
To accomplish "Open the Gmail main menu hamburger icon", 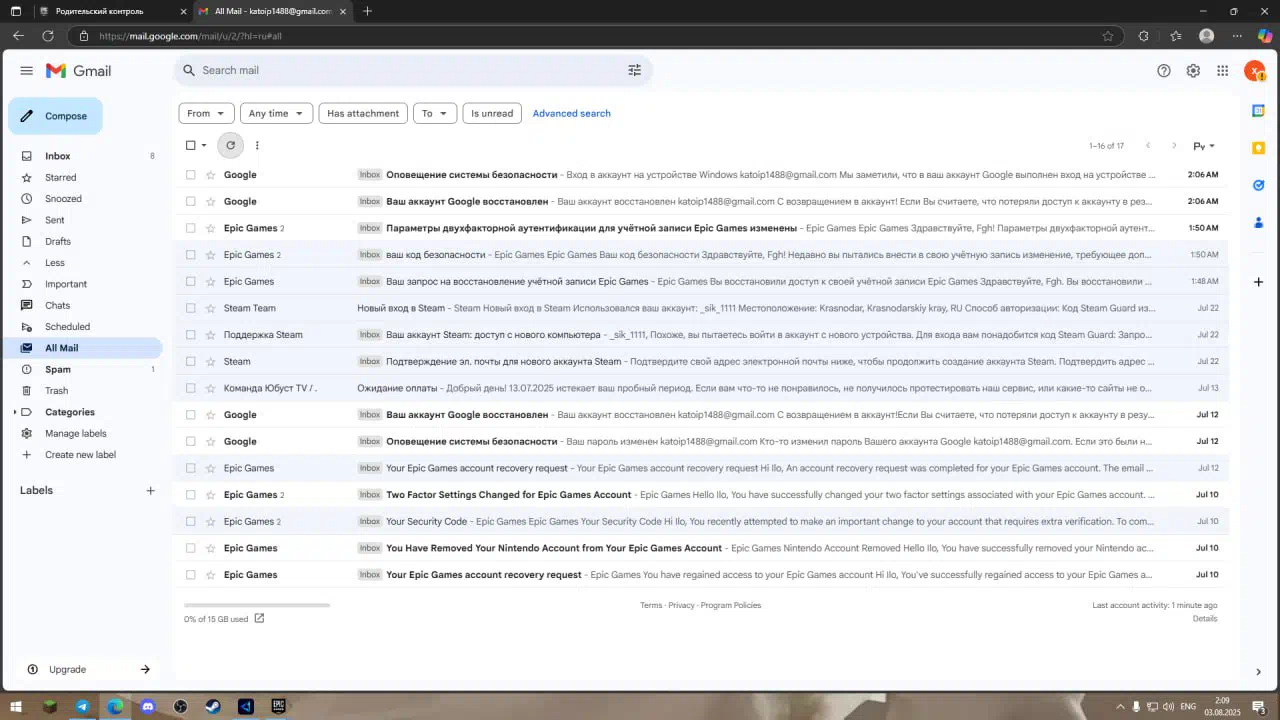I will click(27, 71).
